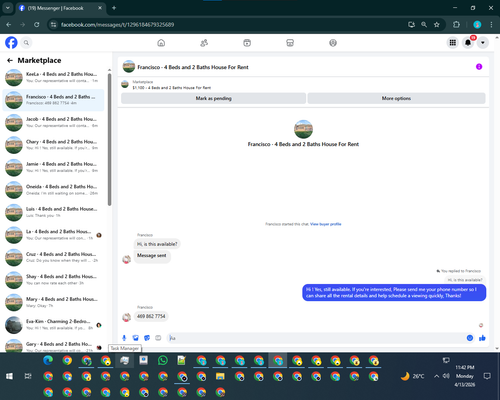Viewport: 500px width, 400px height.
Task: Select the Francisco conversation in the list
Action: tap(53, 100)
